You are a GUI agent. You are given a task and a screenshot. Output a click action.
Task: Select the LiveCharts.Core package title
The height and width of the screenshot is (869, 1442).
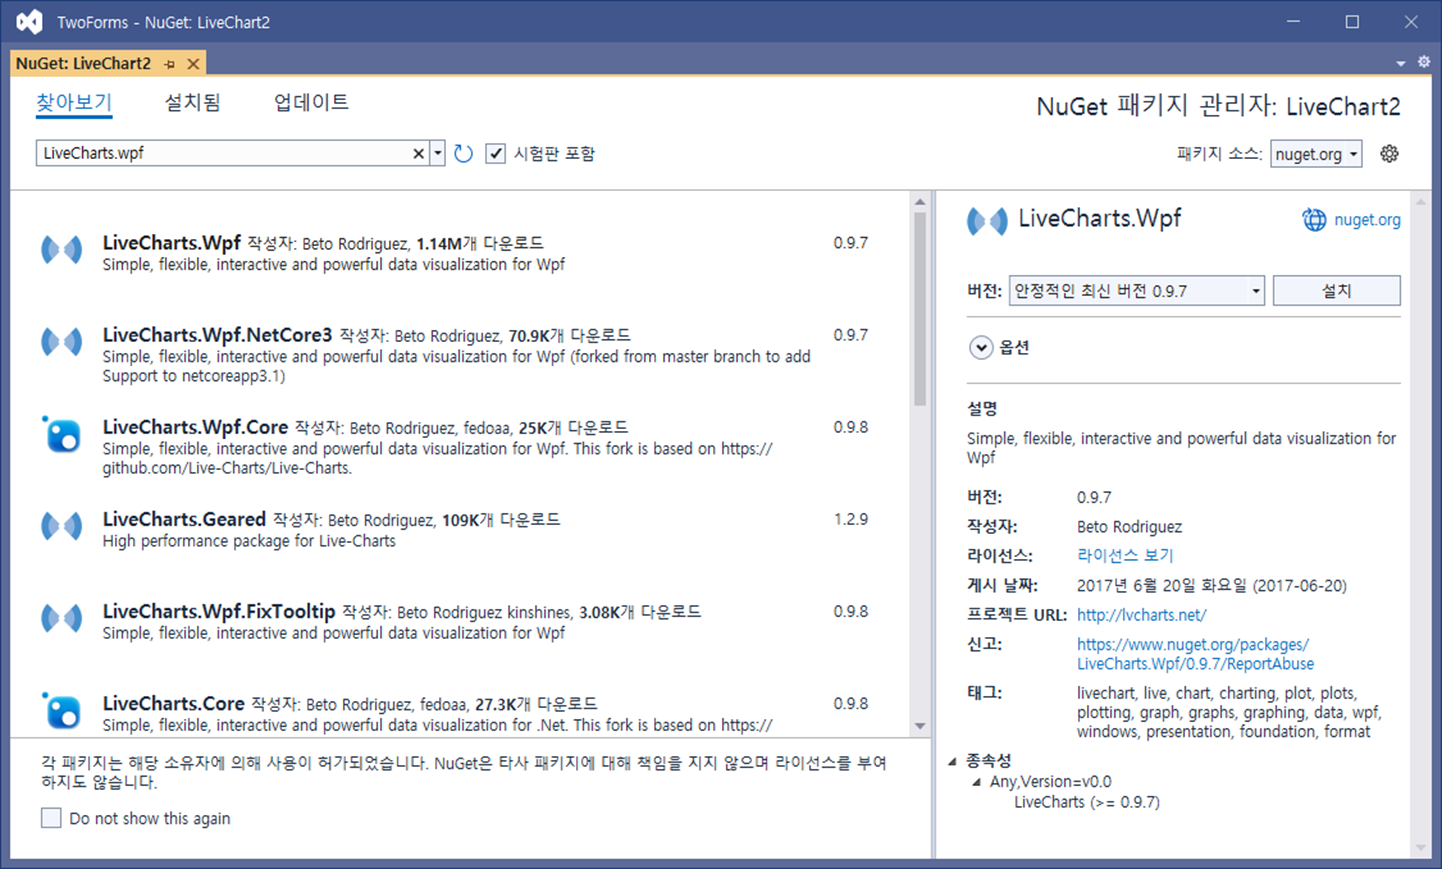tap(173, 703)
